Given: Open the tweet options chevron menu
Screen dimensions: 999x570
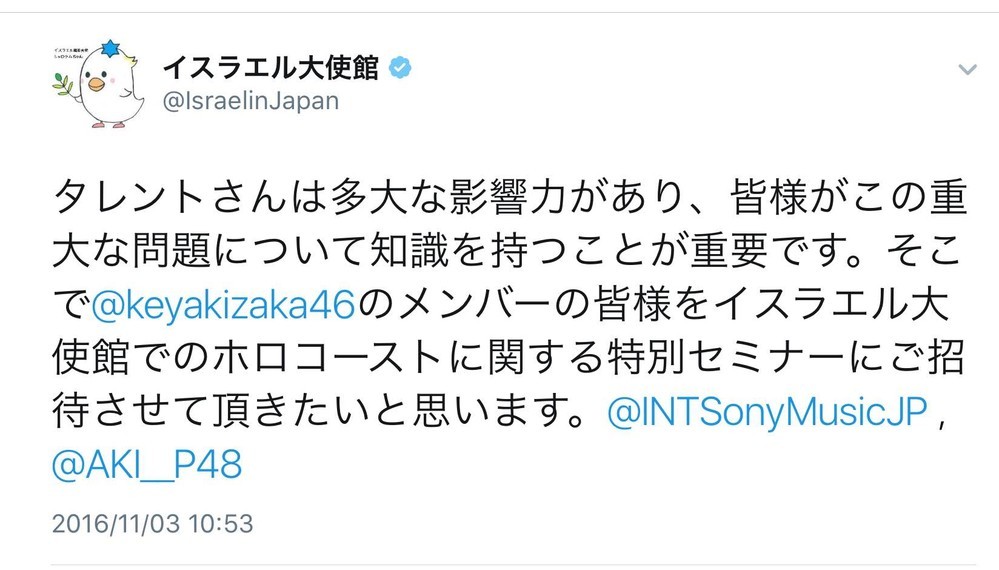Looking at the screenshot, I should (966, 69).
